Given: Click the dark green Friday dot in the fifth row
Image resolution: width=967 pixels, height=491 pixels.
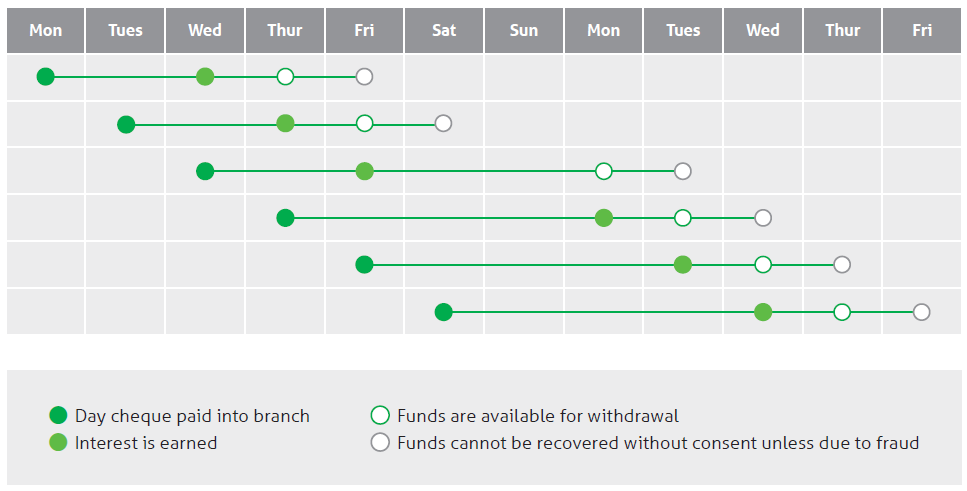Looking at the screenshot, I should pyautogui.click(x=364, y=265).
